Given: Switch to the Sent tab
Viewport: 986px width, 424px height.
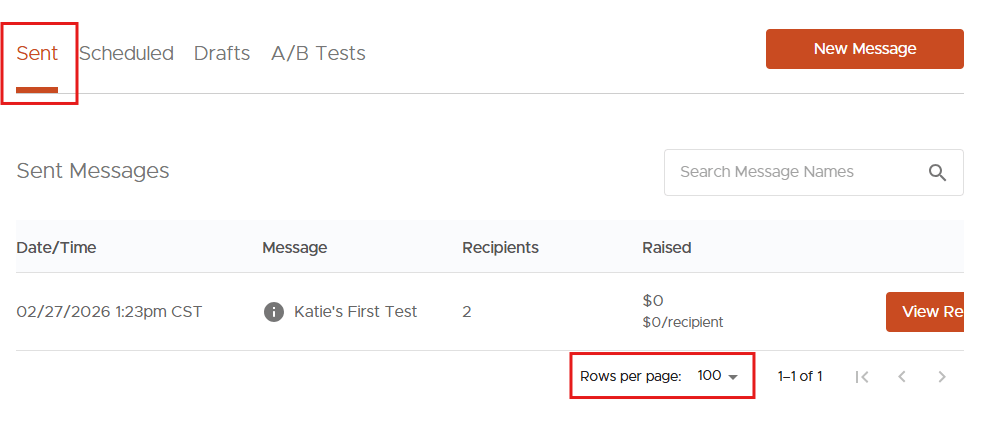Looking at the screenshot, I should point(37,53).
